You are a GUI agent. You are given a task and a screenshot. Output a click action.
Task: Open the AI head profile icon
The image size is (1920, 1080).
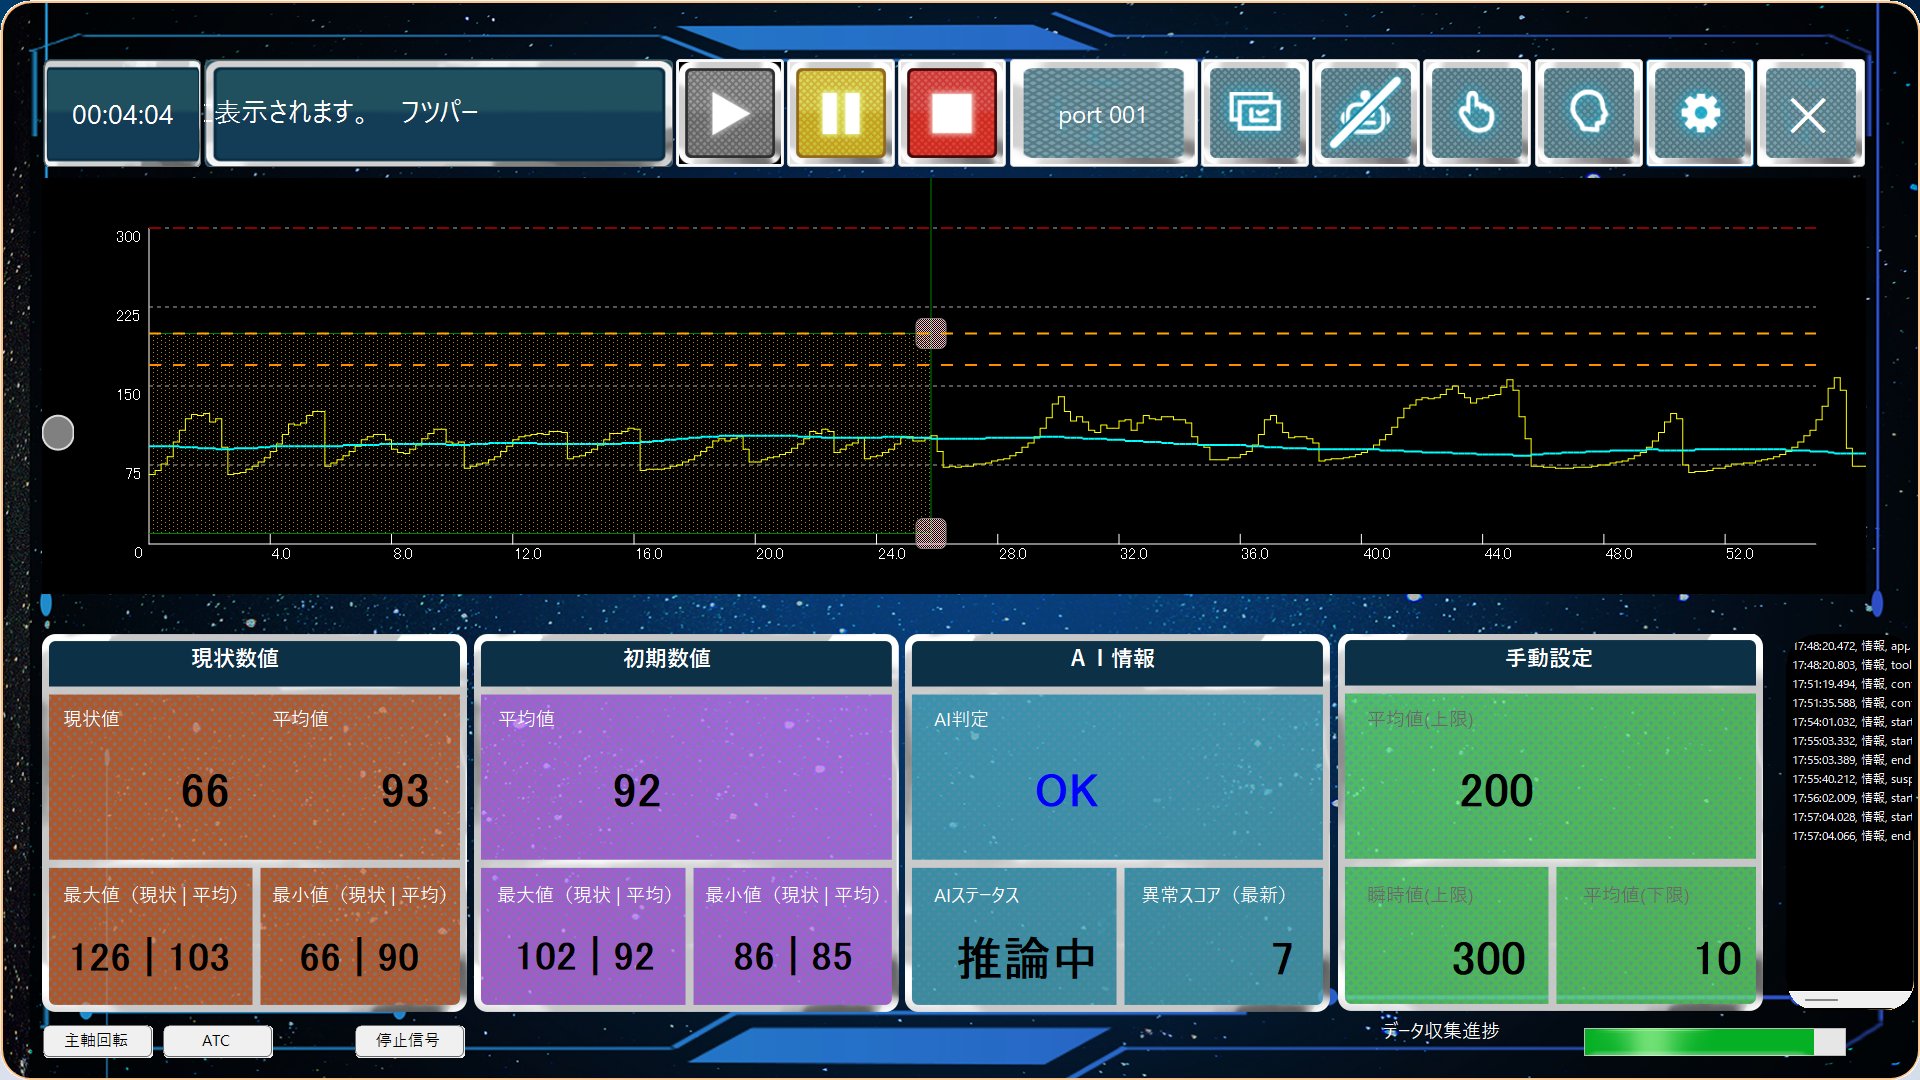pyautogui.click(x=1588, y=114)
